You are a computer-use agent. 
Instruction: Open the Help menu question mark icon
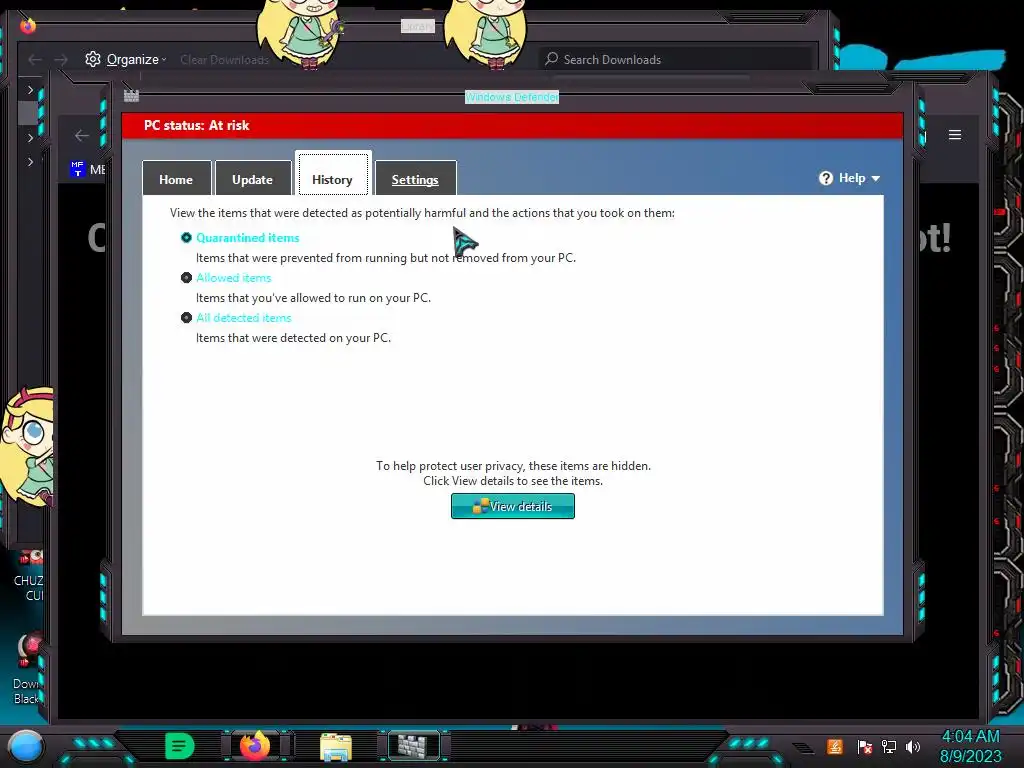(x=826, y=178)
